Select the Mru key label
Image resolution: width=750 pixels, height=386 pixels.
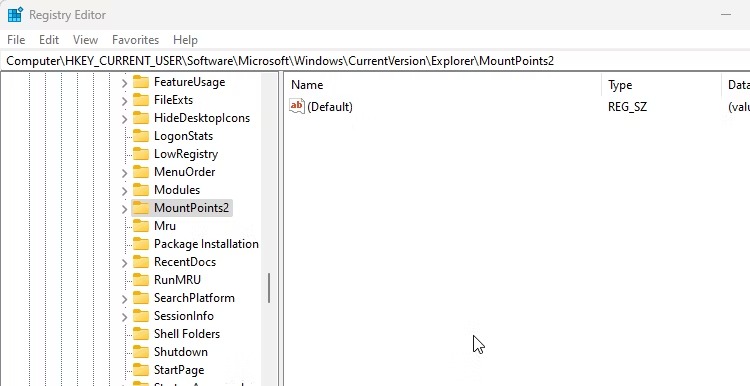165,226
